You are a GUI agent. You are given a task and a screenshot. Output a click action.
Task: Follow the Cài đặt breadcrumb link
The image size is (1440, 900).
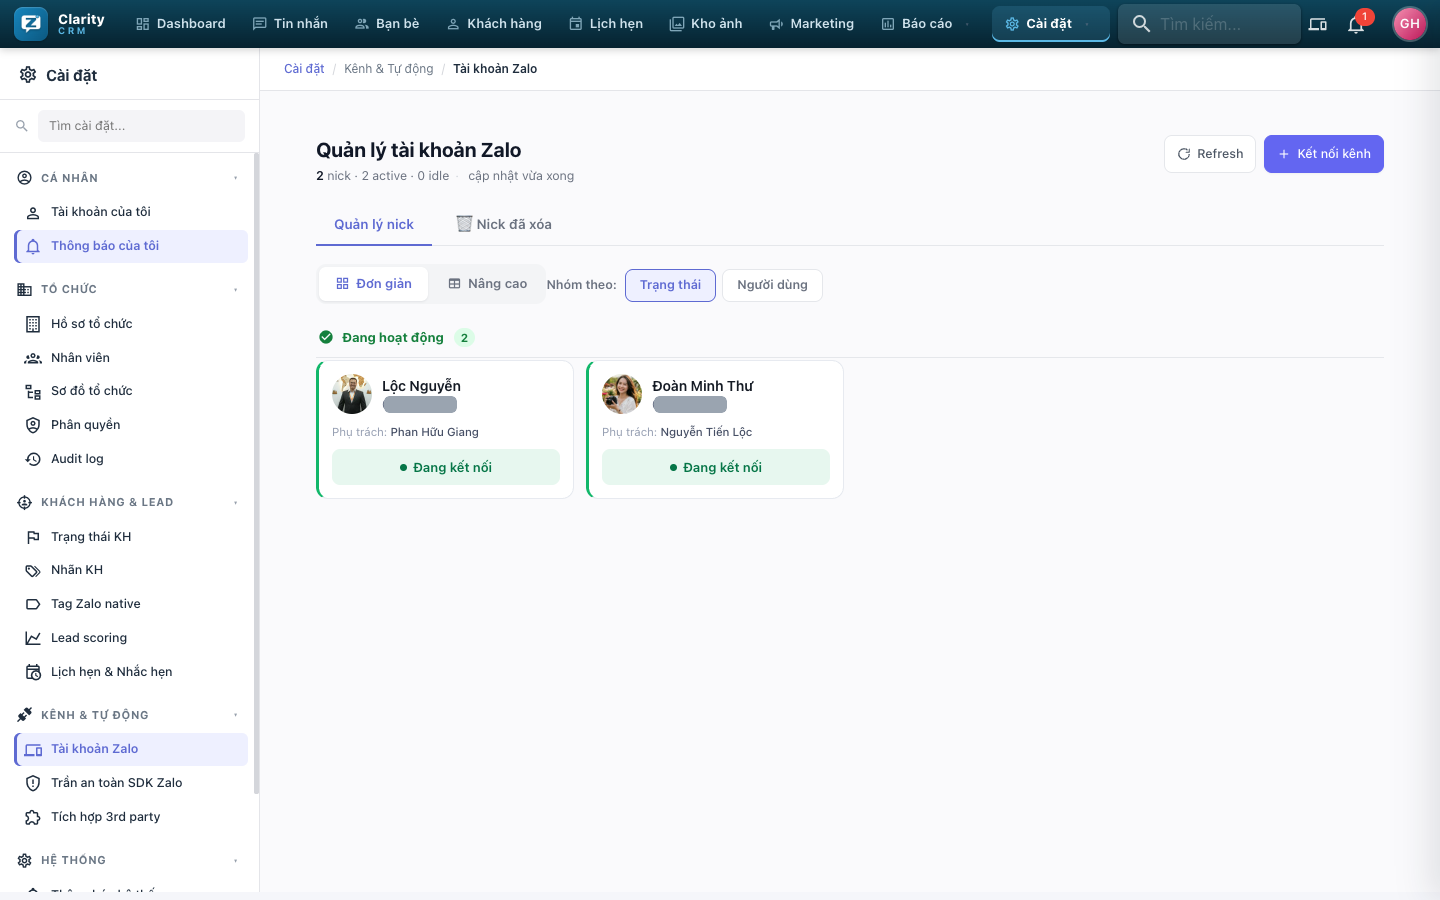[x=304, y=69]
